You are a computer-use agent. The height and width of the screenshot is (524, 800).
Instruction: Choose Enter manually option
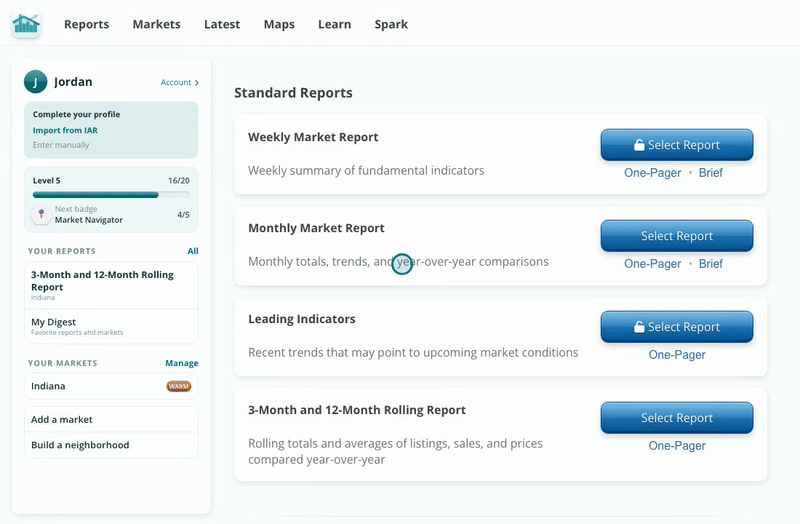[61, 145]
